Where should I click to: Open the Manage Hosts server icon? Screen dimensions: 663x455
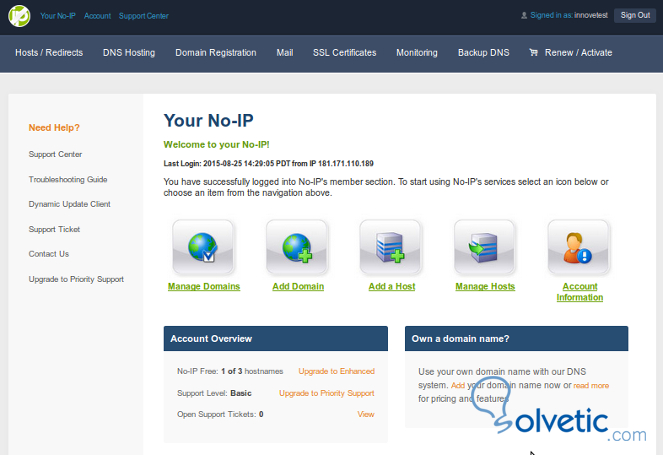pyautogui.click(x=485, y=247)
